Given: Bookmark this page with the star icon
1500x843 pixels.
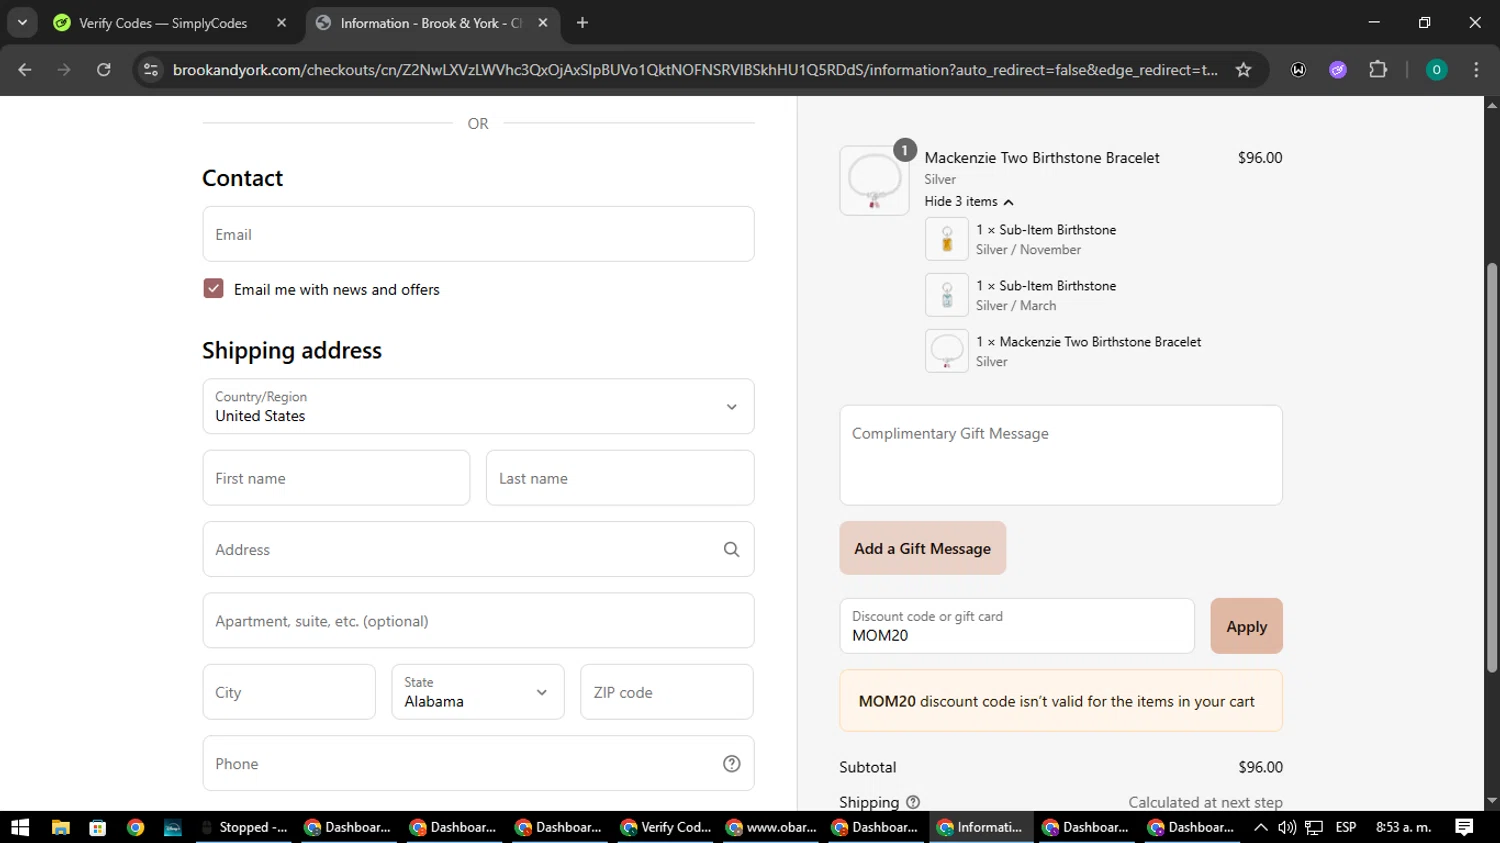Looking at the screenshot, I should click(1243, 70).
